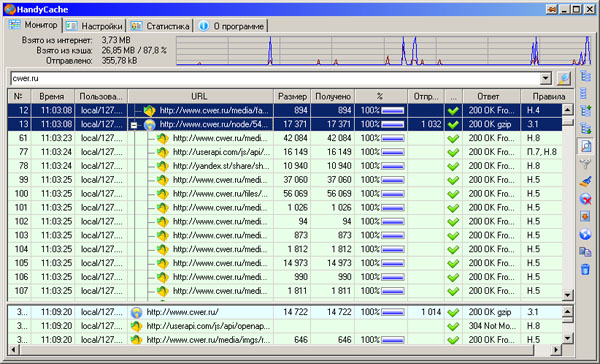Open the Статистика tab

160,26
